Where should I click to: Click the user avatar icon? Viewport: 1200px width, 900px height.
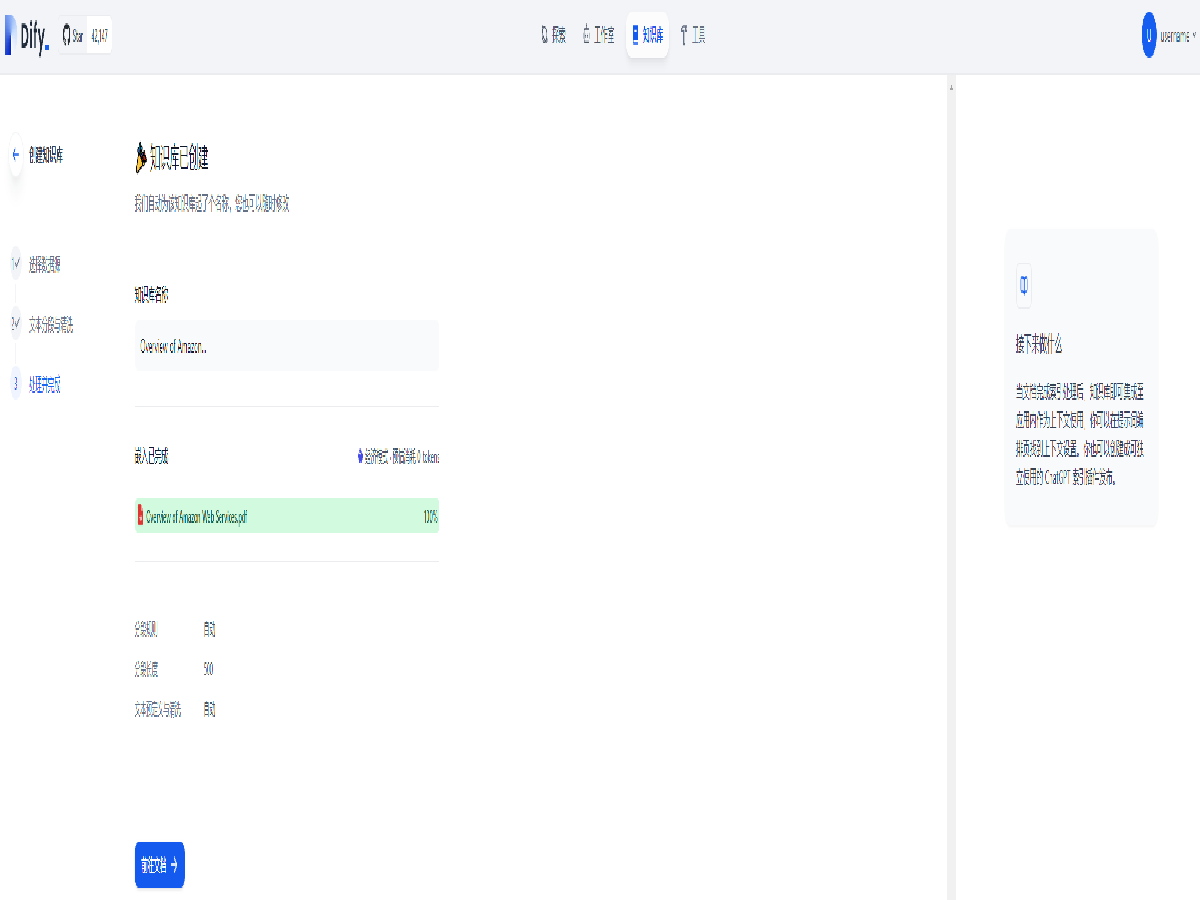point(1149,36)
